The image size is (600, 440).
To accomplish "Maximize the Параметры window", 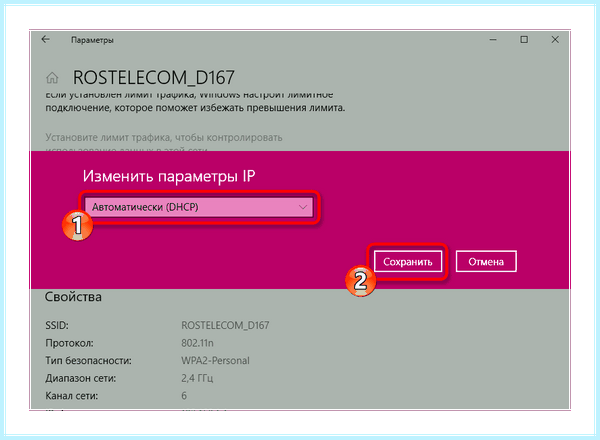I will 524,39.
